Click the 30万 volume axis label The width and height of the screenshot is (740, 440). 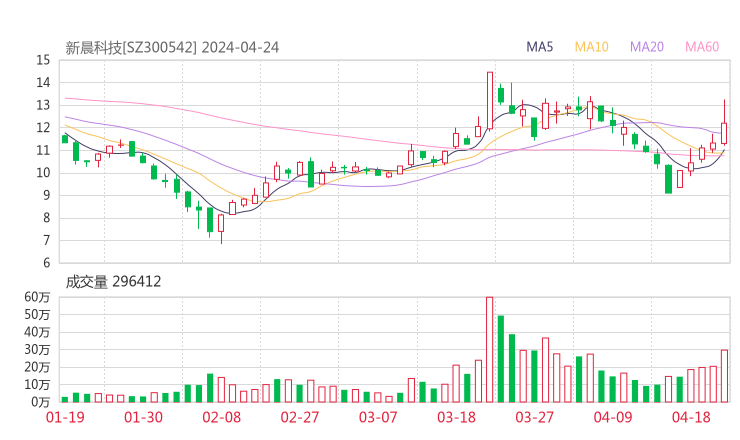37,350
